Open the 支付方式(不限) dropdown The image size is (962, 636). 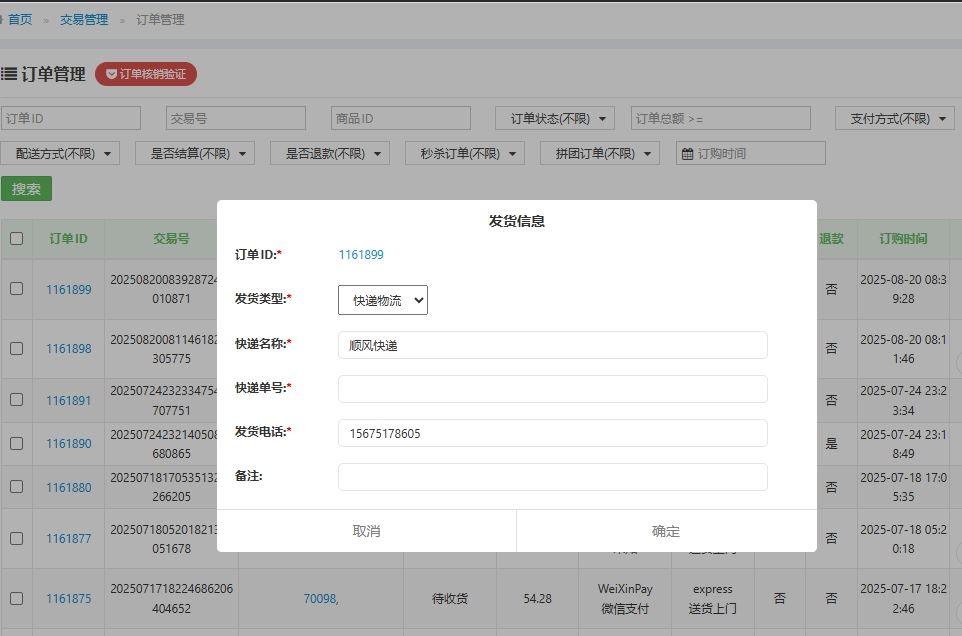point(895,118)
